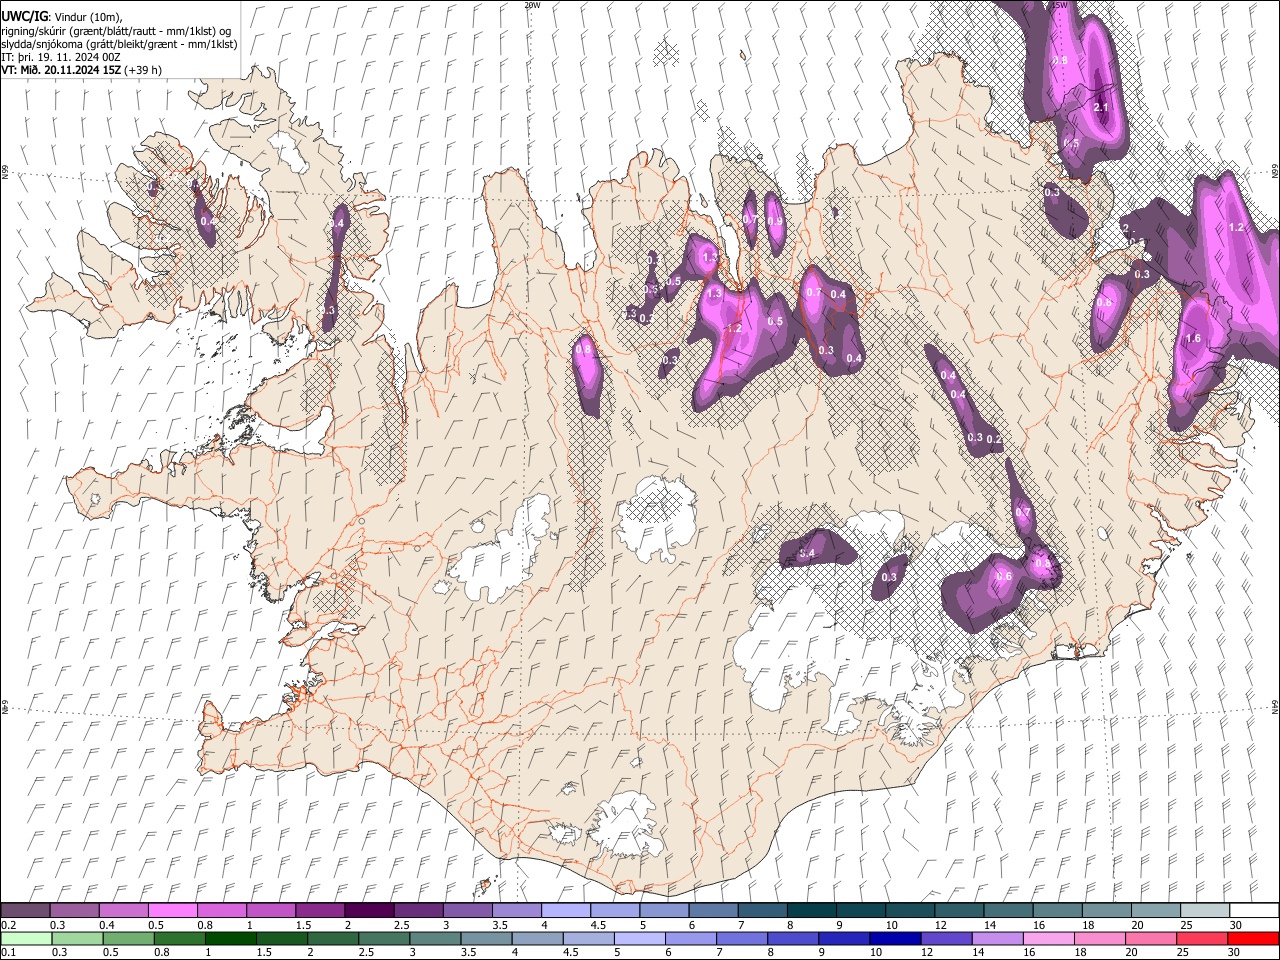Viewport: 1280px width, 960px height.
Task: Pick the rain legend swatch for 3–3.5
Action: tap(435, 938)
